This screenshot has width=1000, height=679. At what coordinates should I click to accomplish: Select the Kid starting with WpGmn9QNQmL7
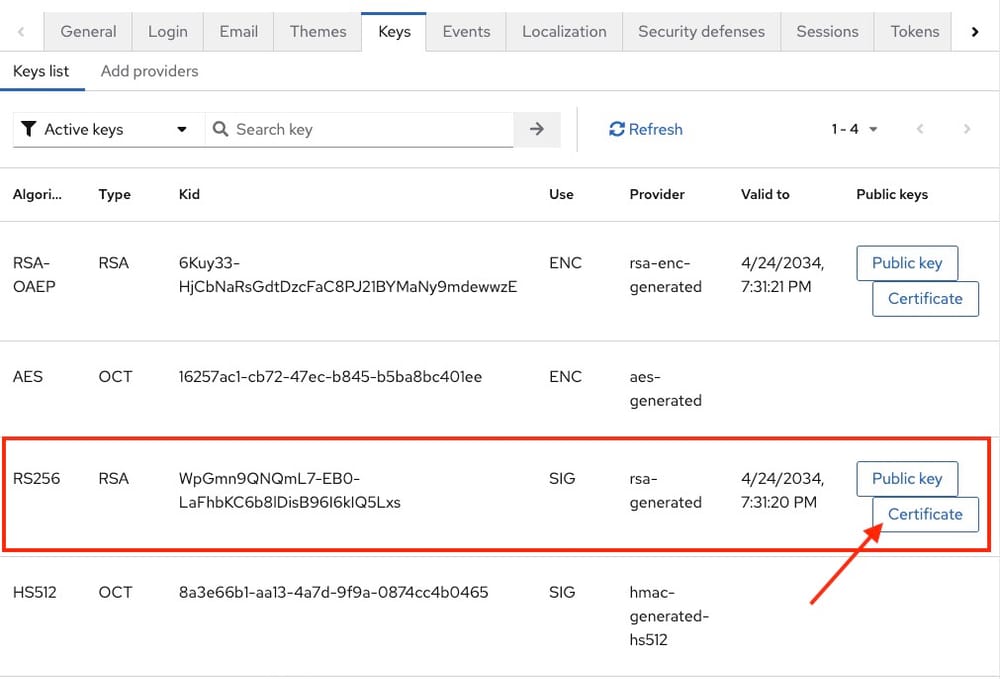[290, 490]
